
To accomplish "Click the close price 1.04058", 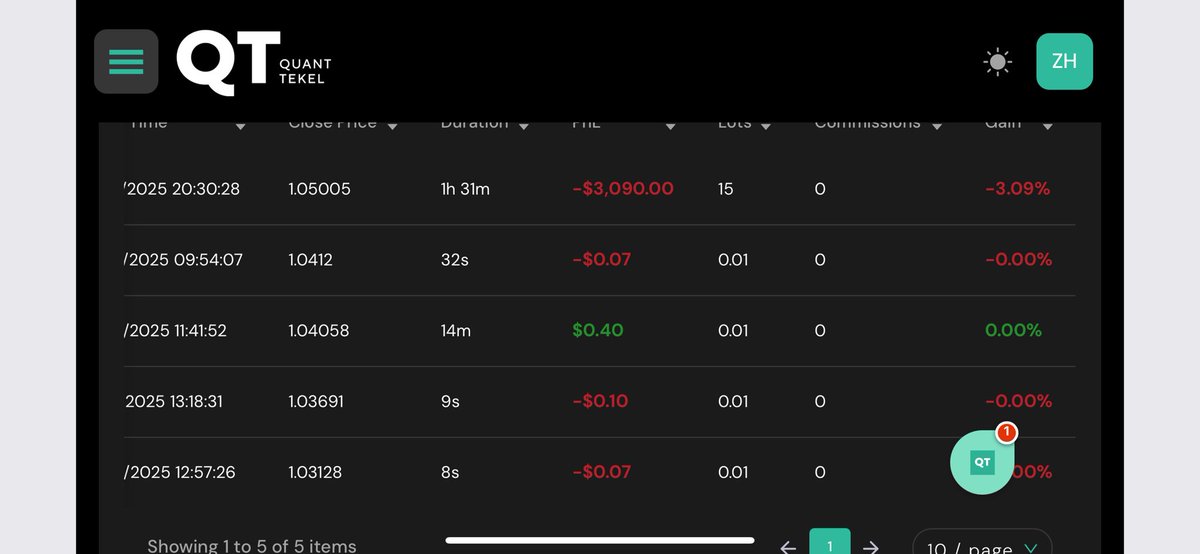I will coord(318,330).
